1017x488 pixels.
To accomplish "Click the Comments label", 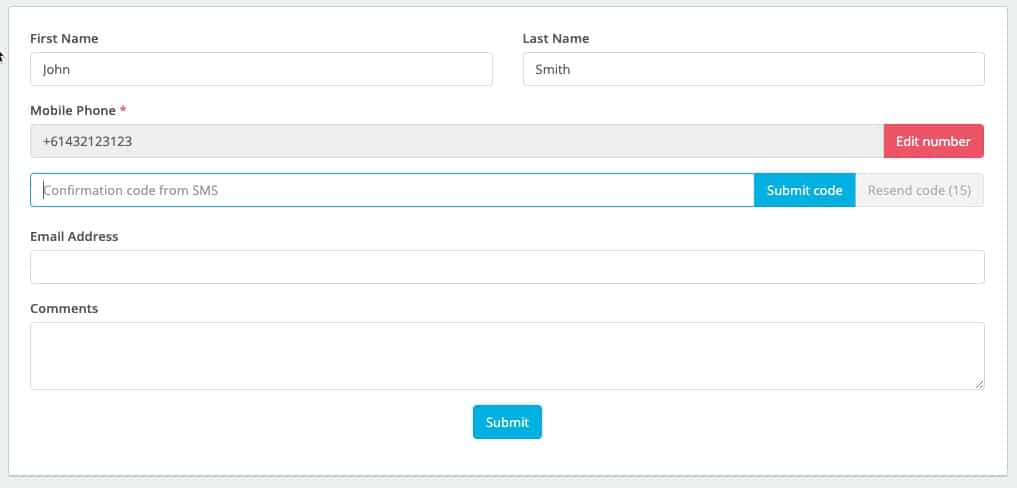I will click(x=64, y=308).
